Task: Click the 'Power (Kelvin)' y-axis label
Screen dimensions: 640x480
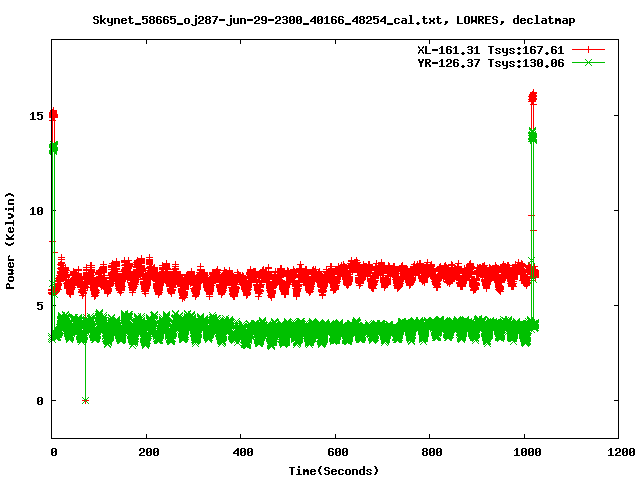Action: click(x=10, y=241)
